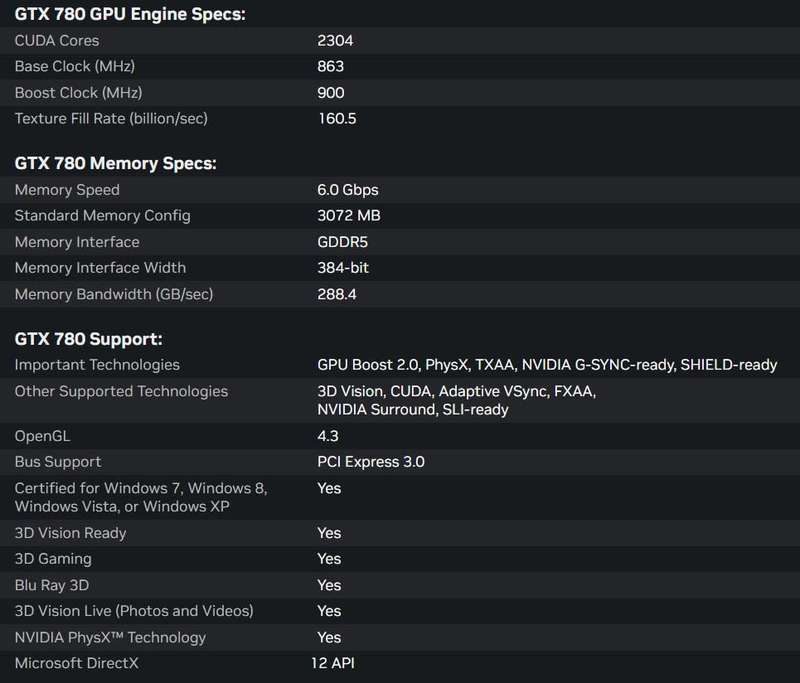This screenshot has width=800, height=683.
Task: Click the Base Clock (MHz) label
Action: pyautogui.click(x=75, y=66)
